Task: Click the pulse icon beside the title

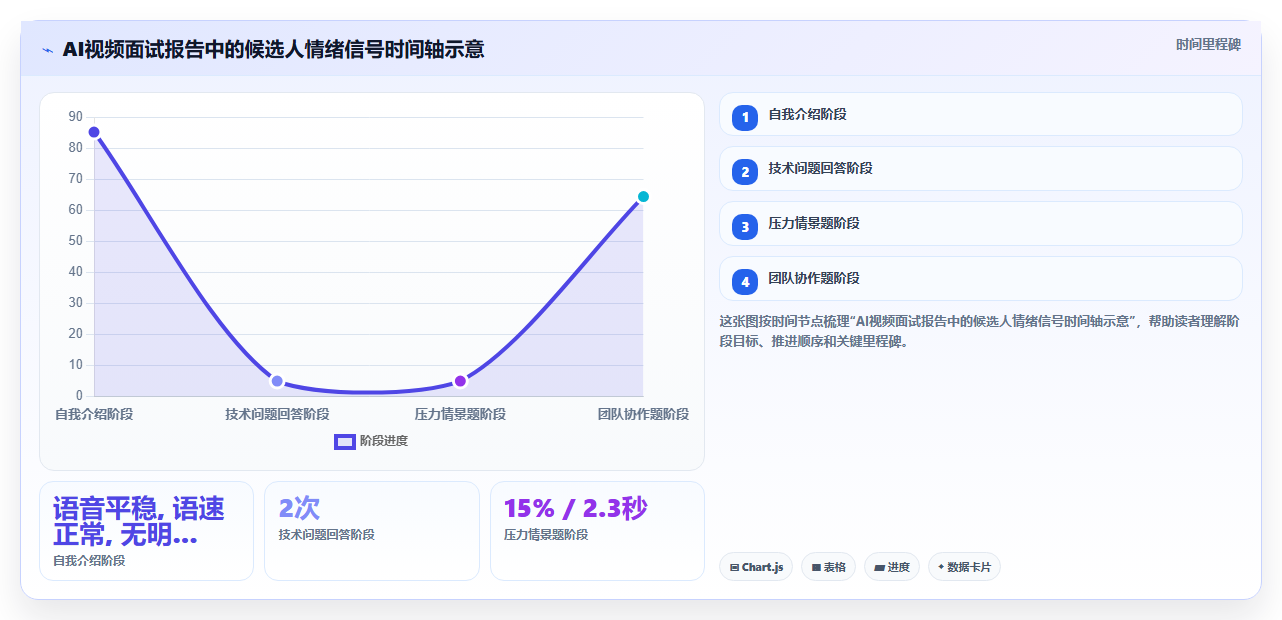Action: (47, 50)
